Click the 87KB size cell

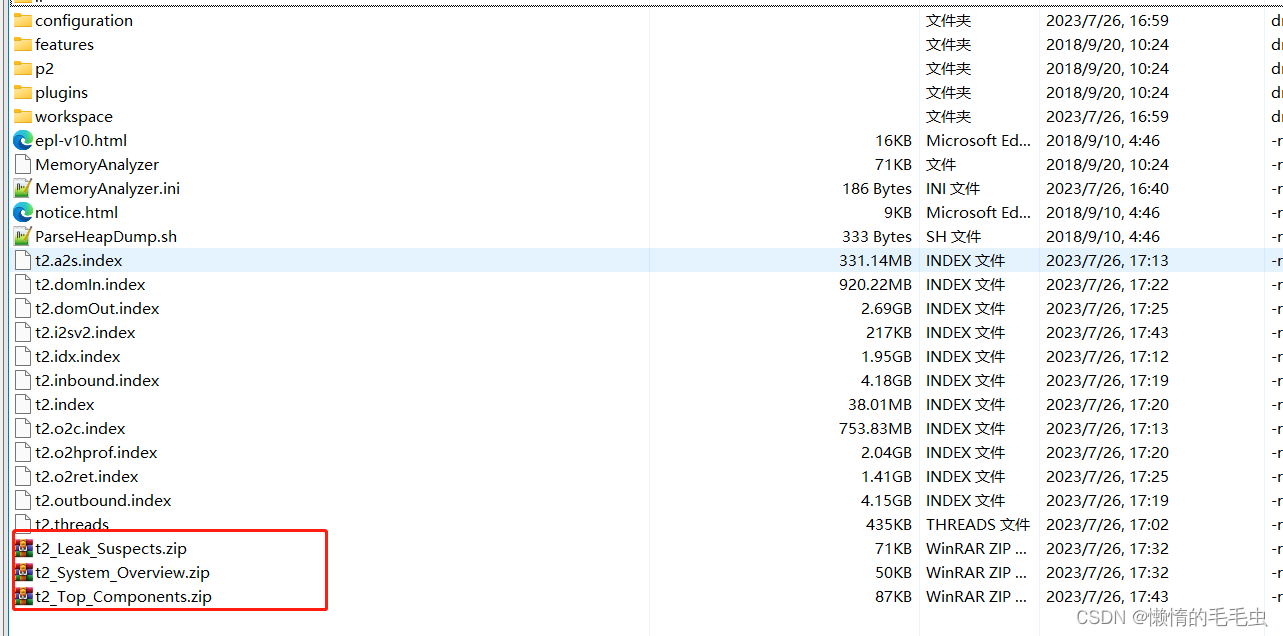(x=893, y=596)
